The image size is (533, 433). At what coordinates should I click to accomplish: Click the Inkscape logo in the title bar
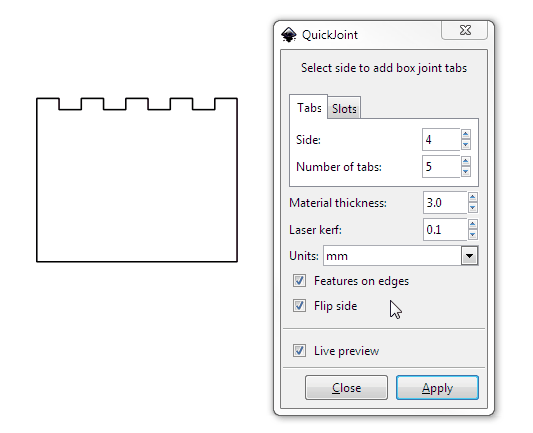pyautogui.click(x=289, y=35)
